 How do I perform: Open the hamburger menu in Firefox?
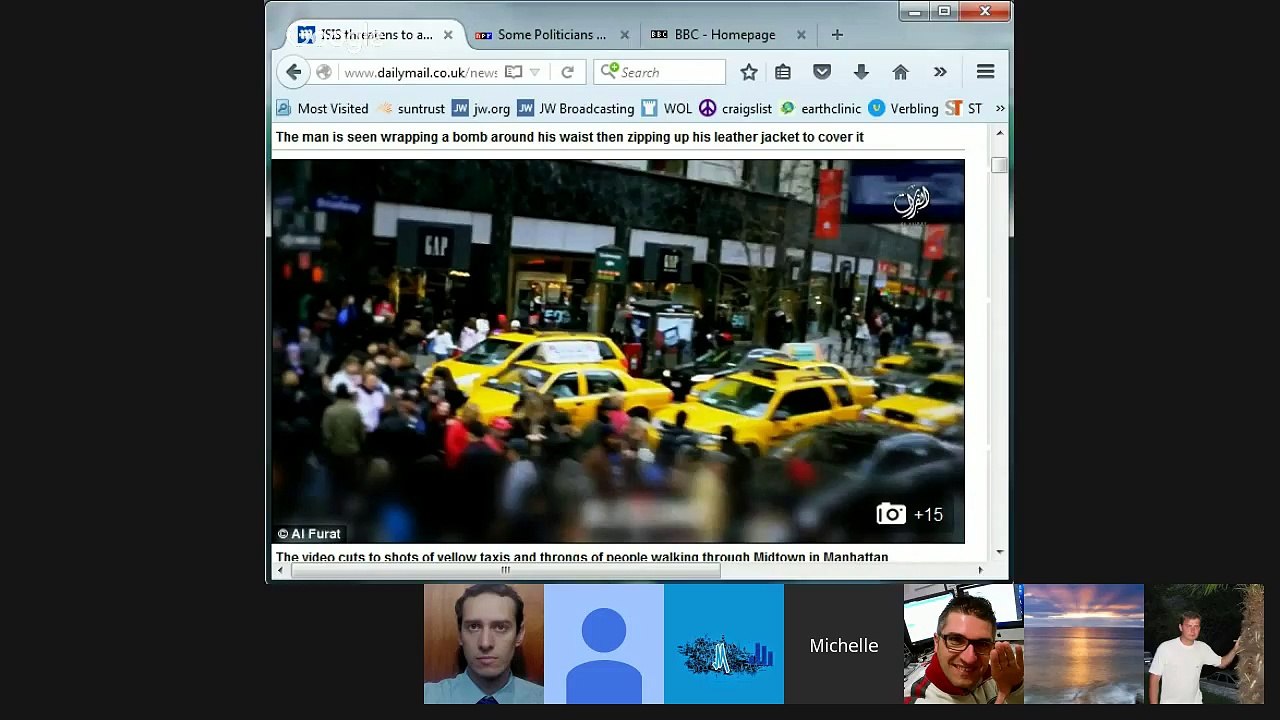985,72
